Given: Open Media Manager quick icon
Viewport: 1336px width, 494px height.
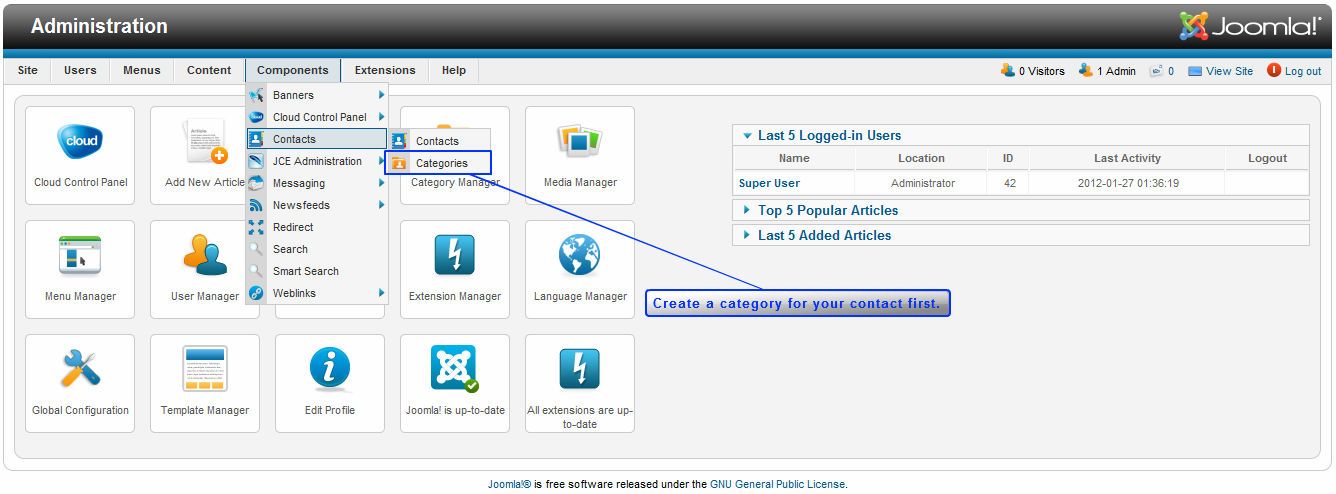Looking at the screenshot, I should (580, 155).
